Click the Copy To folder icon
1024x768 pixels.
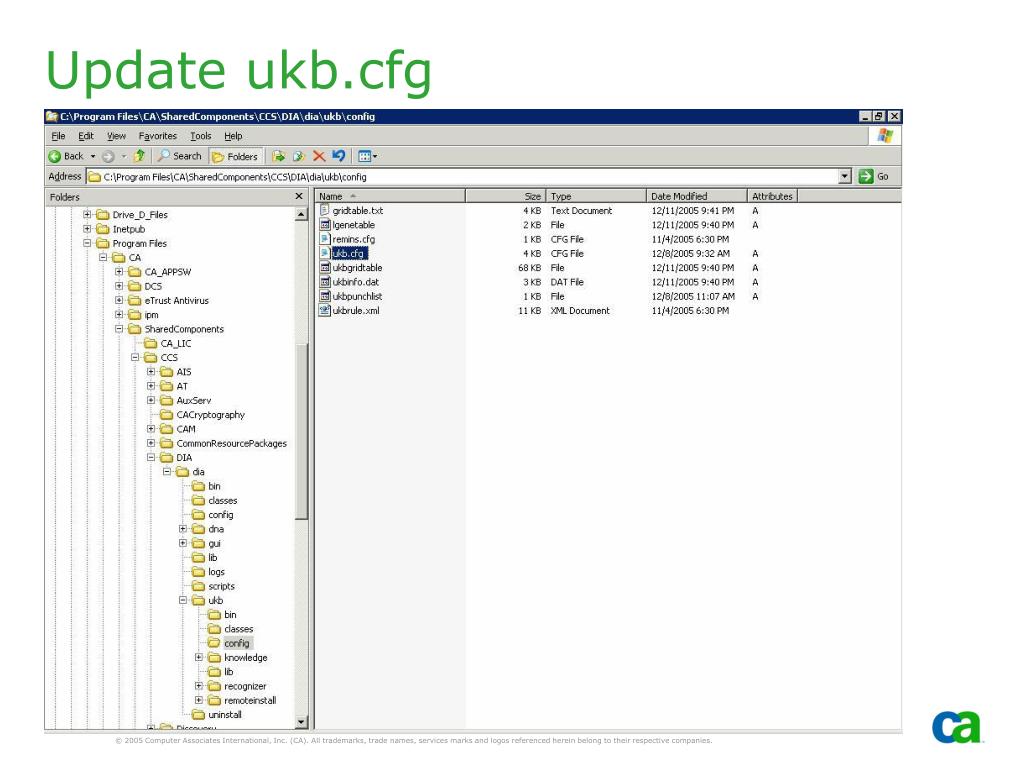coord(299,156)
